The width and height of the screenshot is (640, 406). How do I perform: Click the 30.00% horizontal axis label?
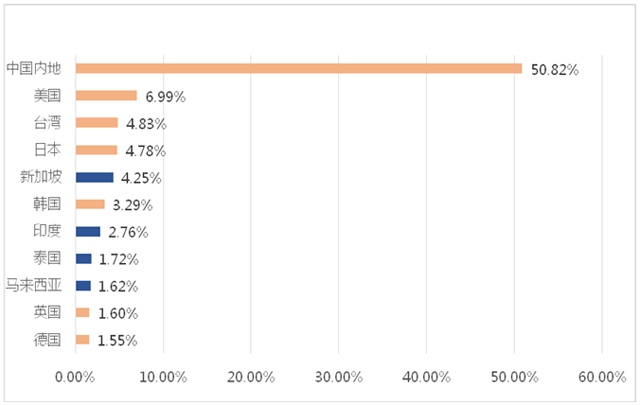(338, 377)
